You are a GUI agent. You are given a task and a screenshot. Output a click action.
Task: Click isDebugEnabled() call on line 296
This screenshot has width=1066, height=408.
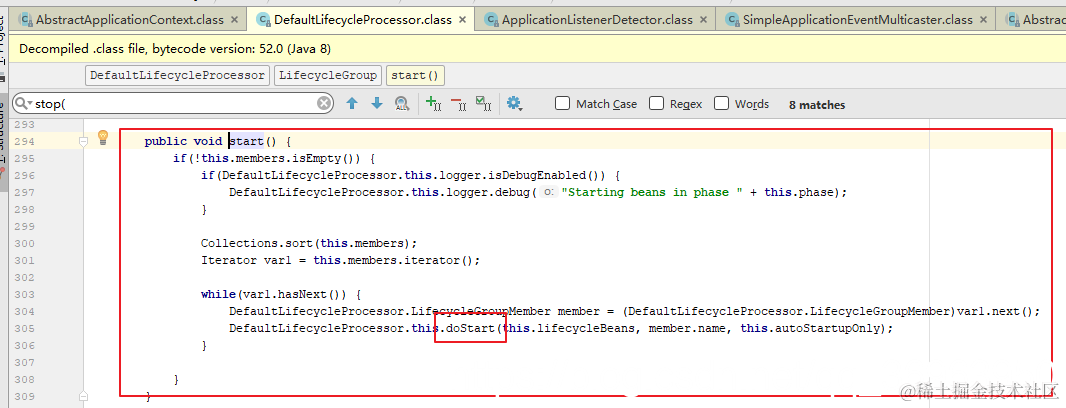point(536,175)
